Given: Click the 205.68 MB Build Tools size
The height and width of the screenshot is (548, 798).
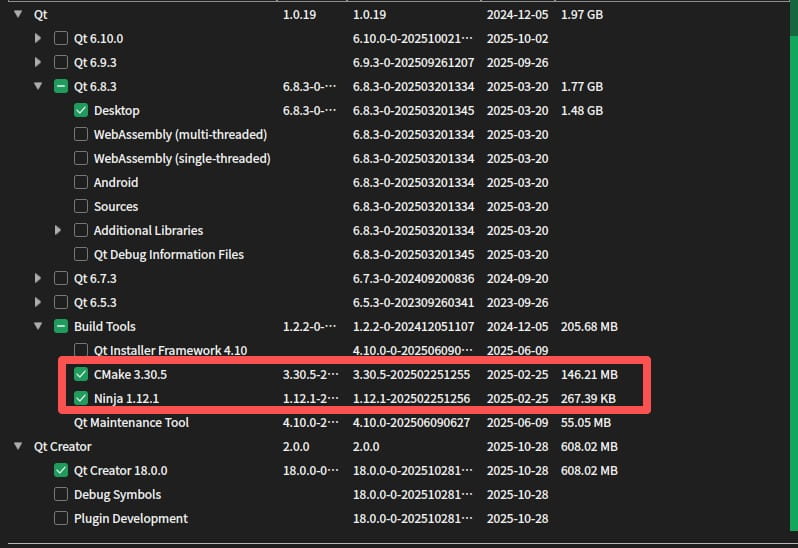Looking at the screenshot, I should (x=589, y=326).
